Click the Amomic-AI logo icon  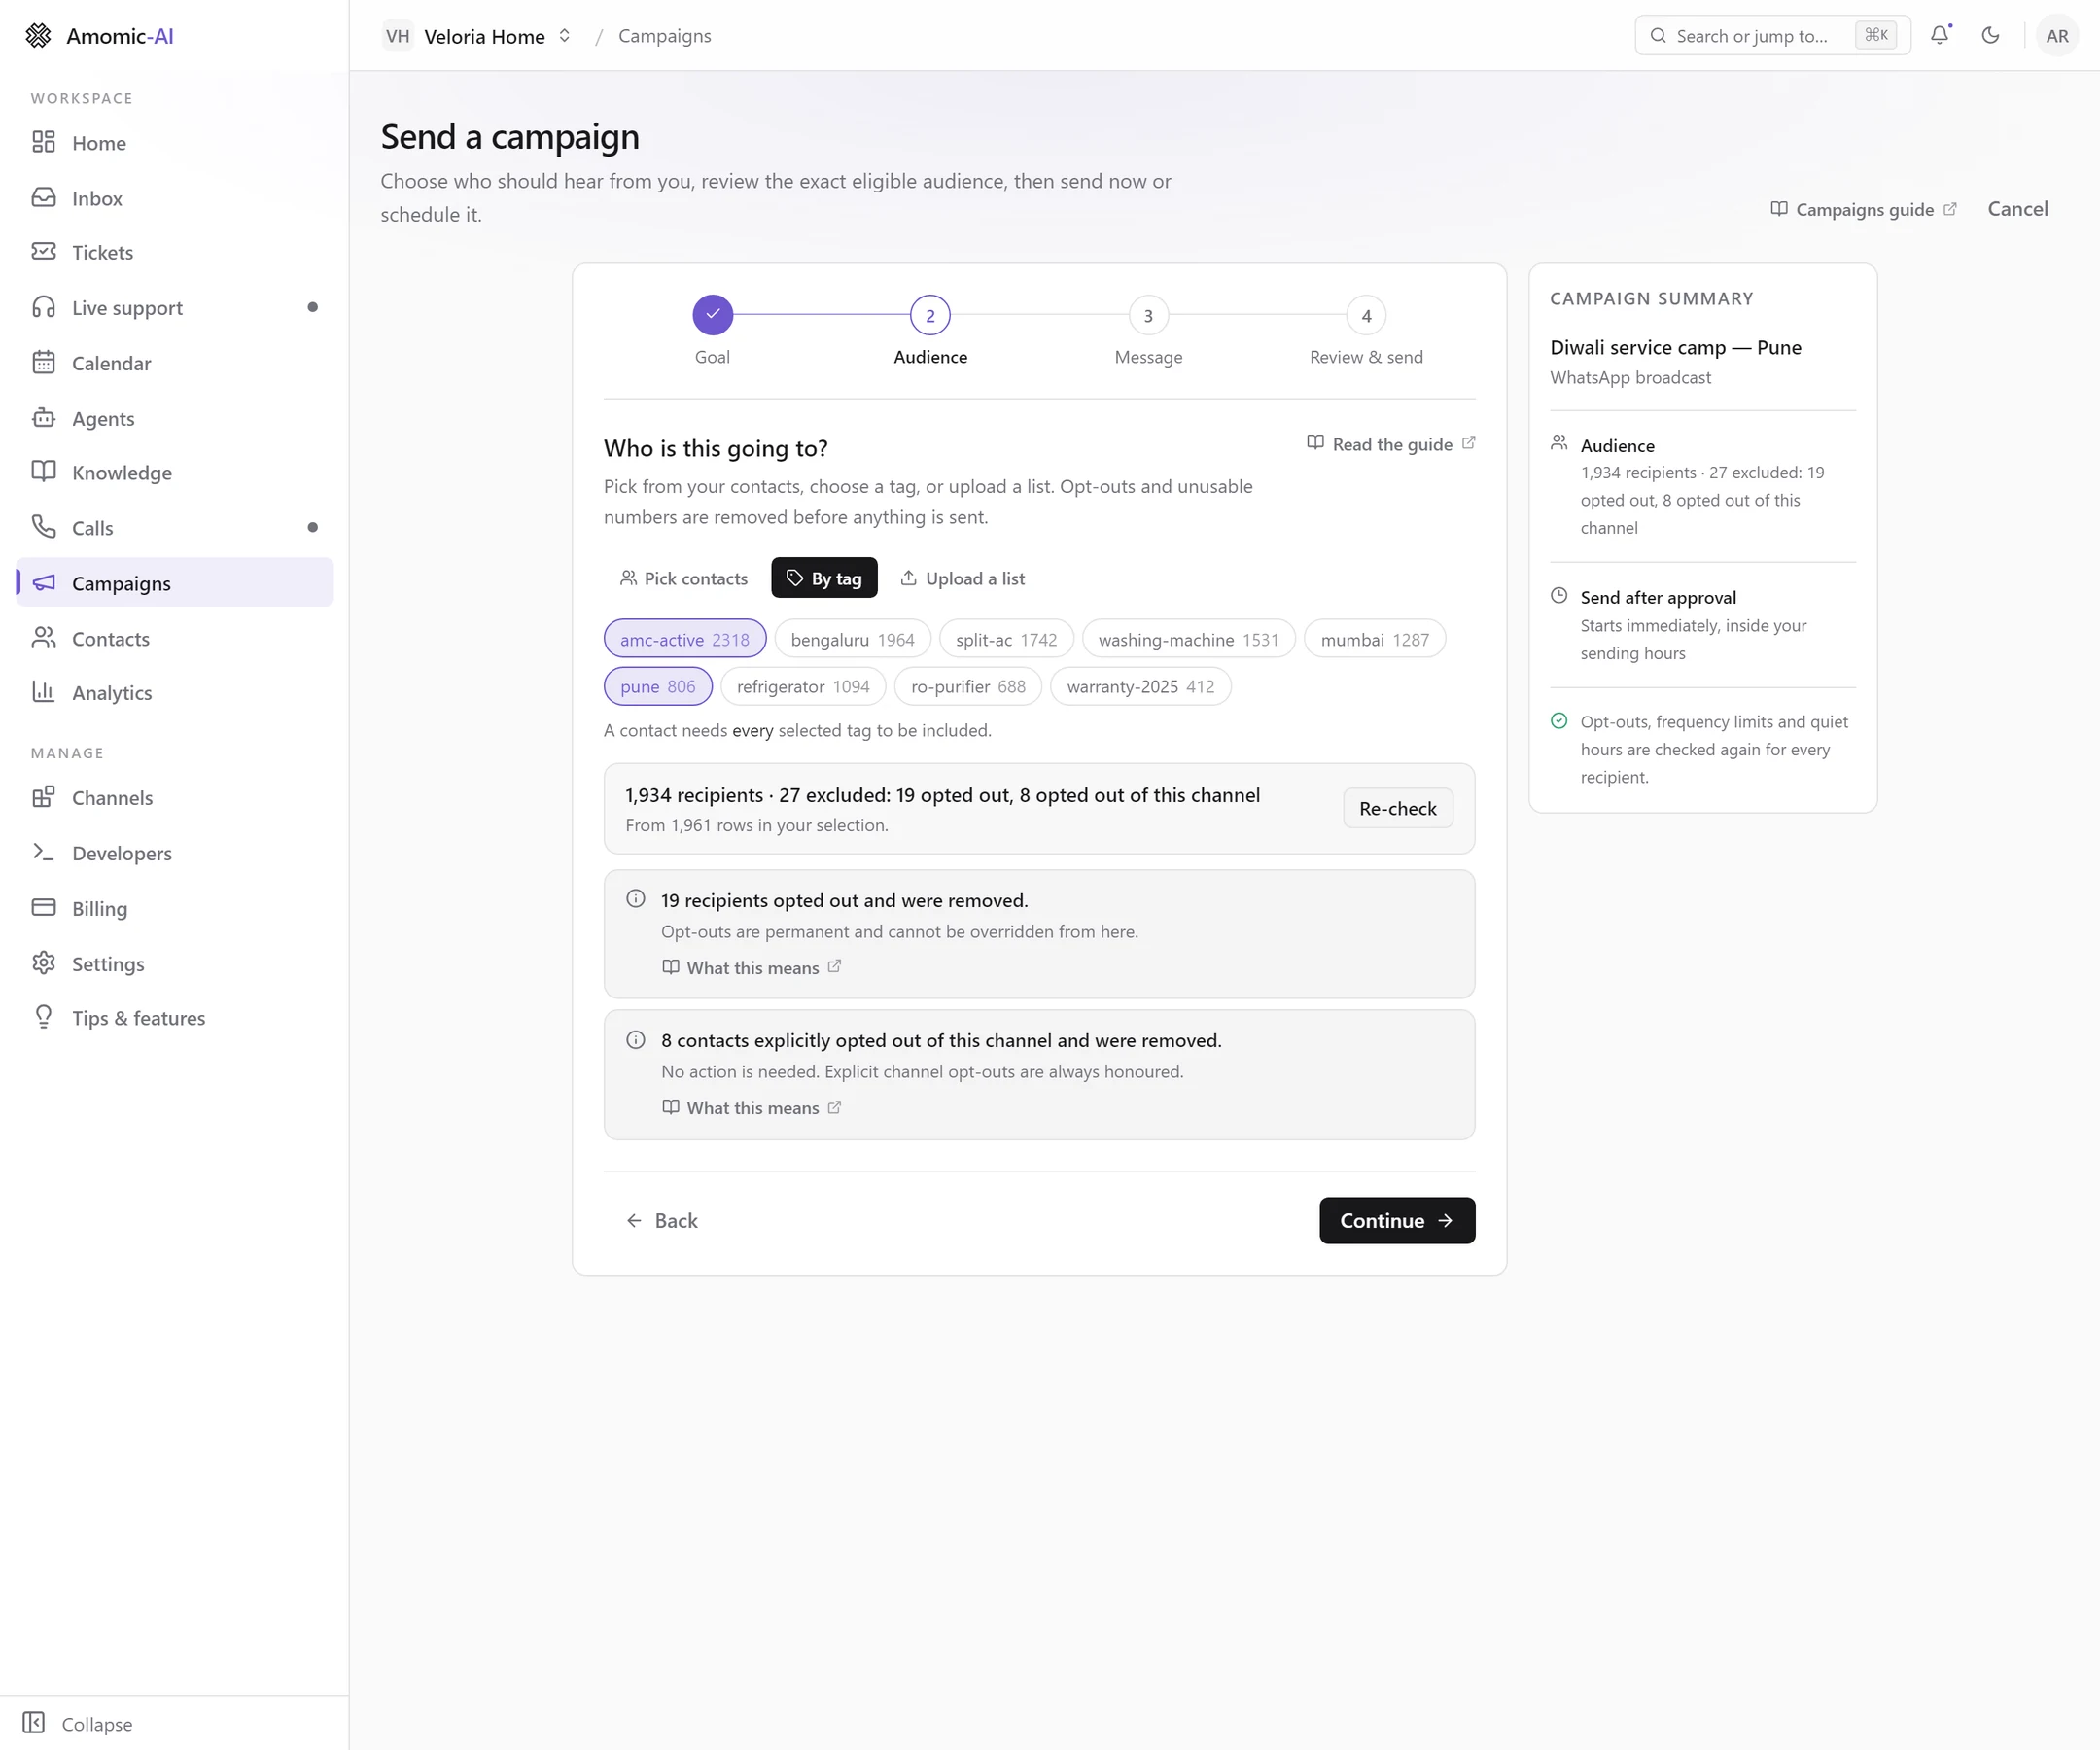[x=38, y=35]
